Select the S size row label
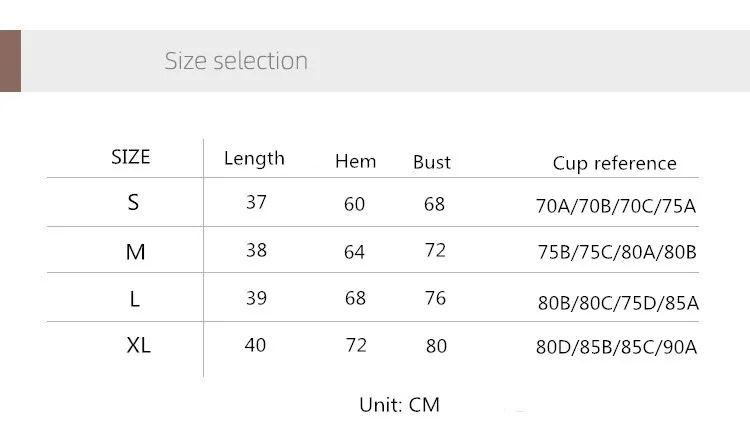 tap(133, 202)
